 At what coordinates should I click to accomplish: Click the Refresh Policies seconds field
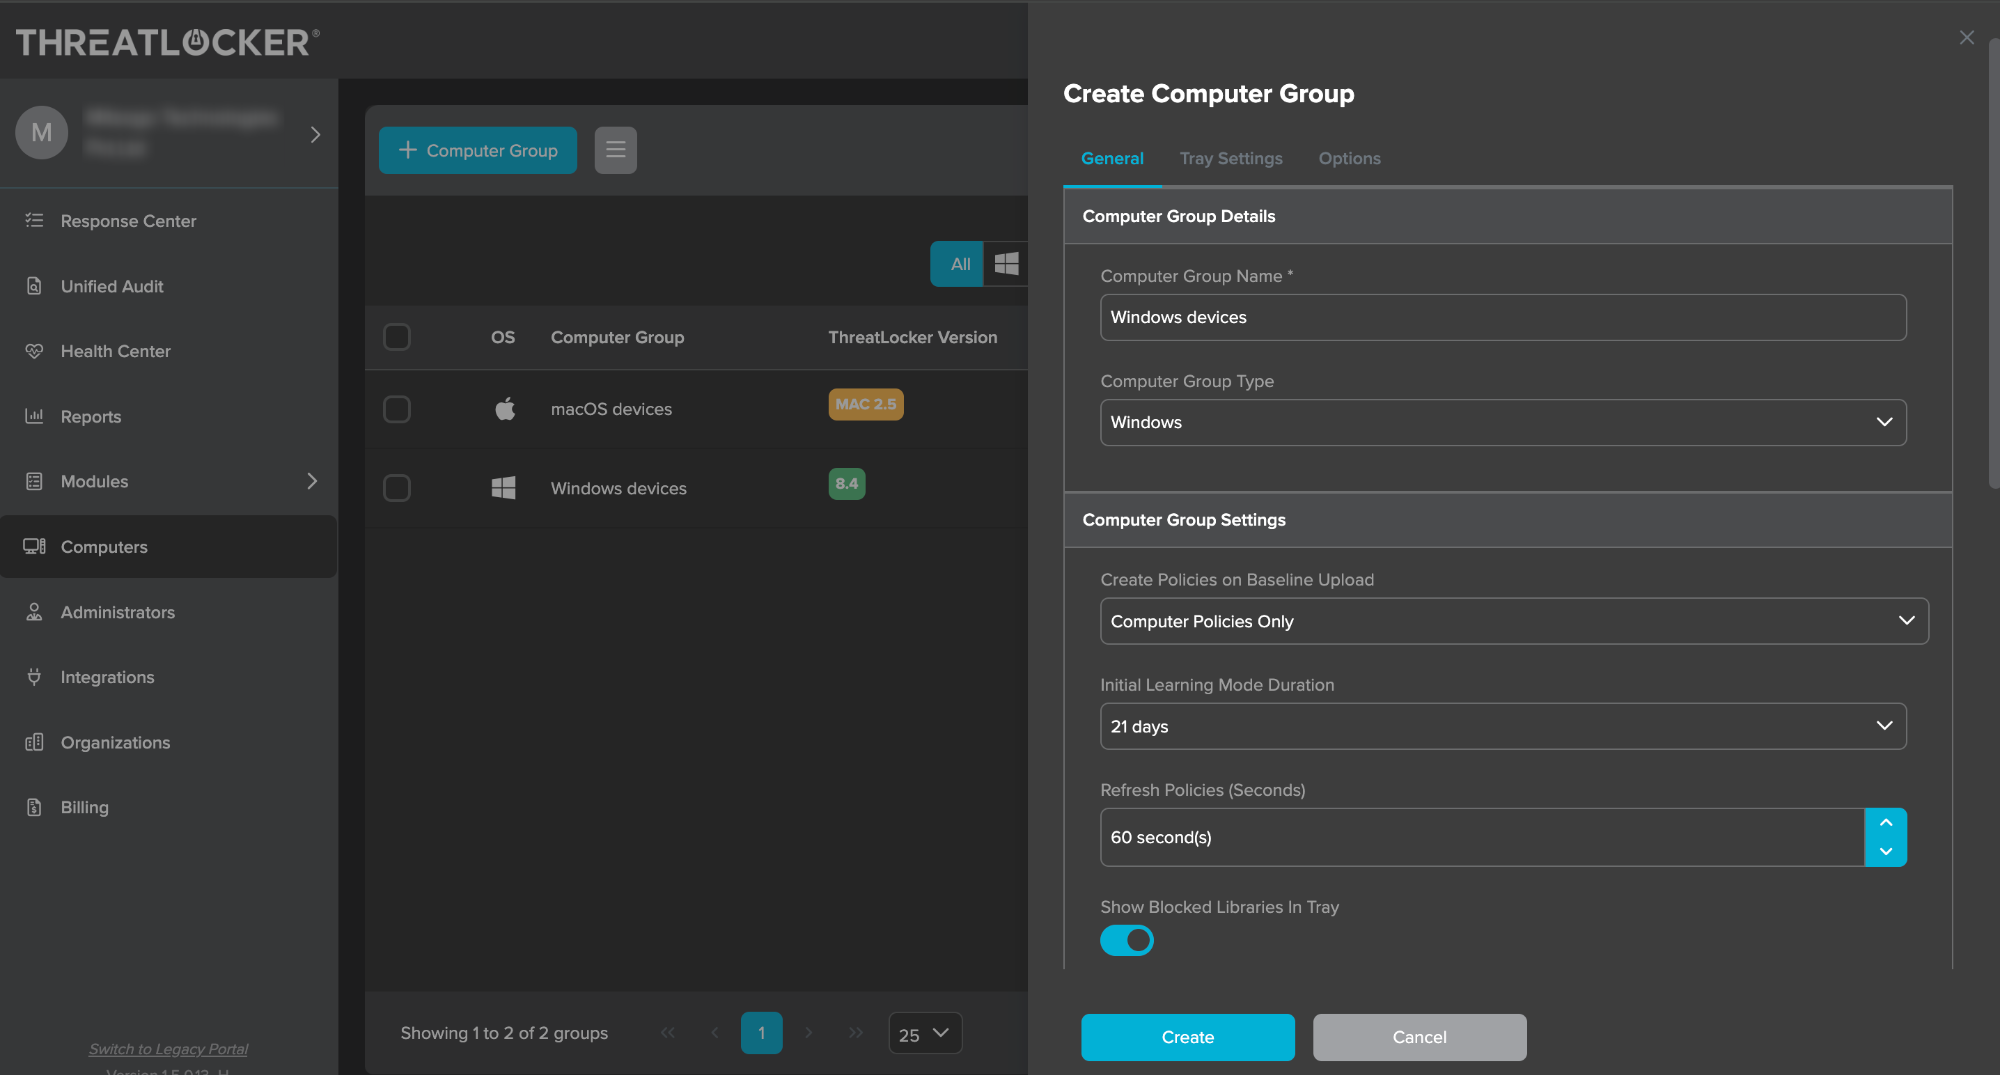click(x=1482, y=837)
